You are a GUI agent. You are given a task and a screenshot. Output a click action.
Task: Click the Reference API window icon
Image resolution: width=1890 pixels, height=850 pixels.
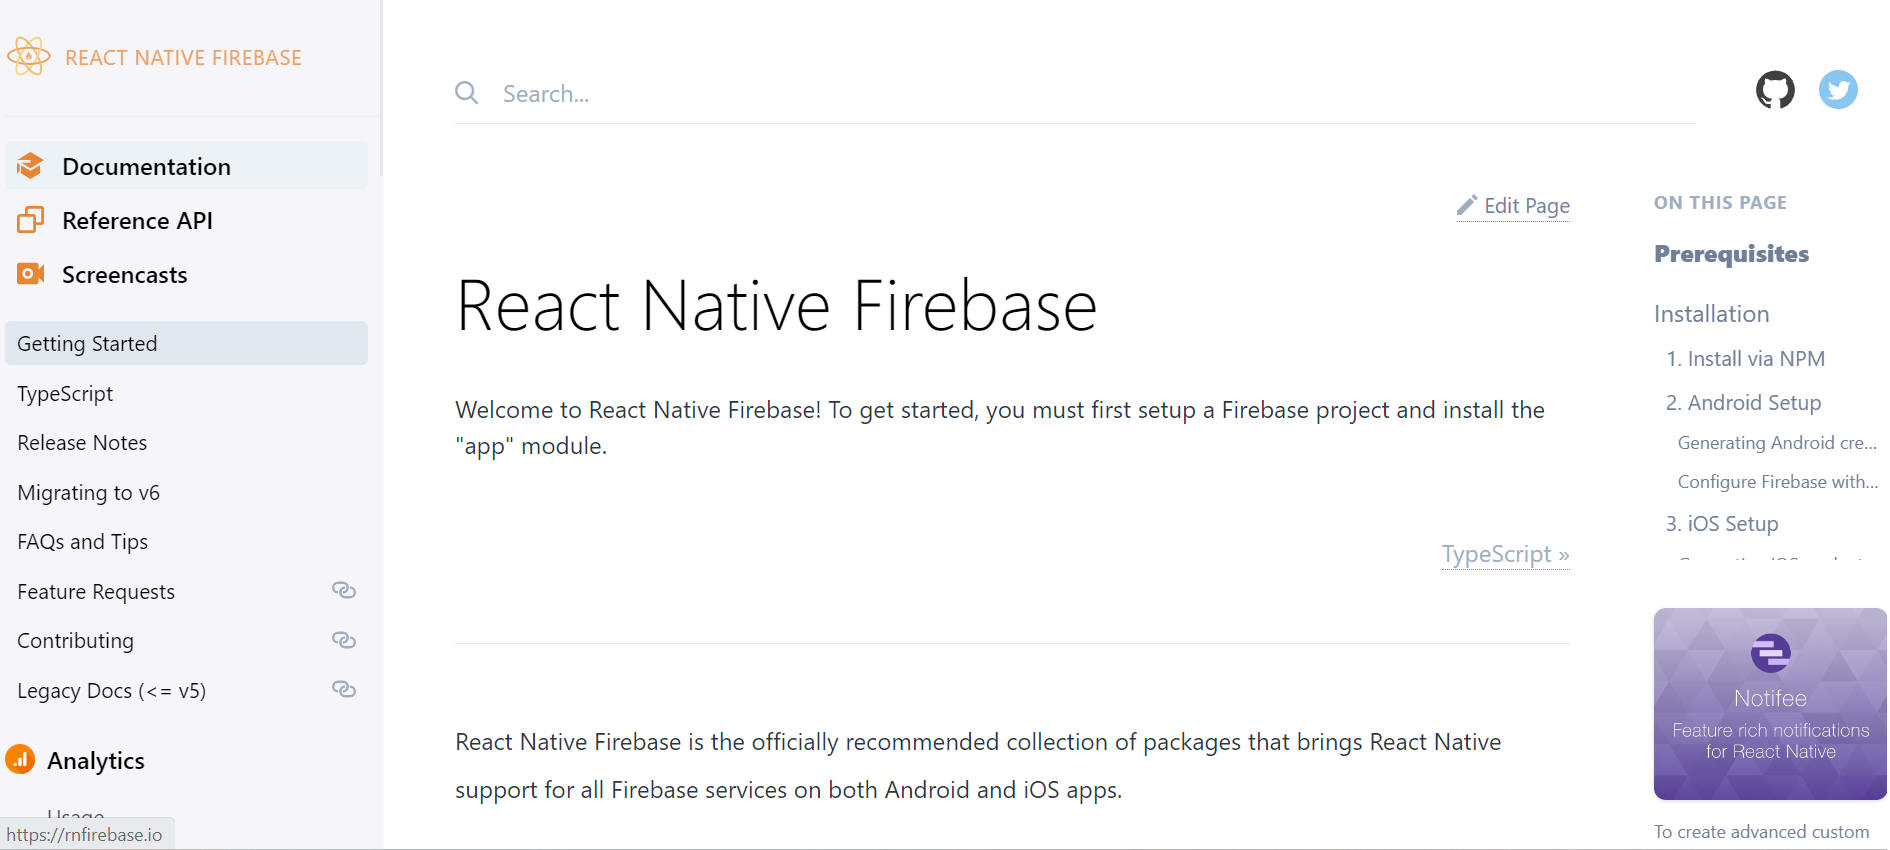pyautogui.click(x=29, y=220)
